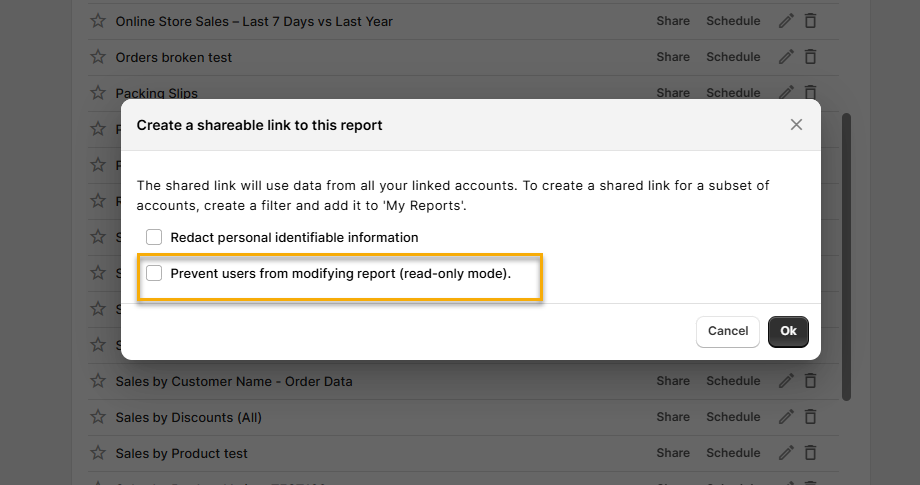
Task: Trash the Sales by Discounts (All) report
Action: [x=811, y=417]
